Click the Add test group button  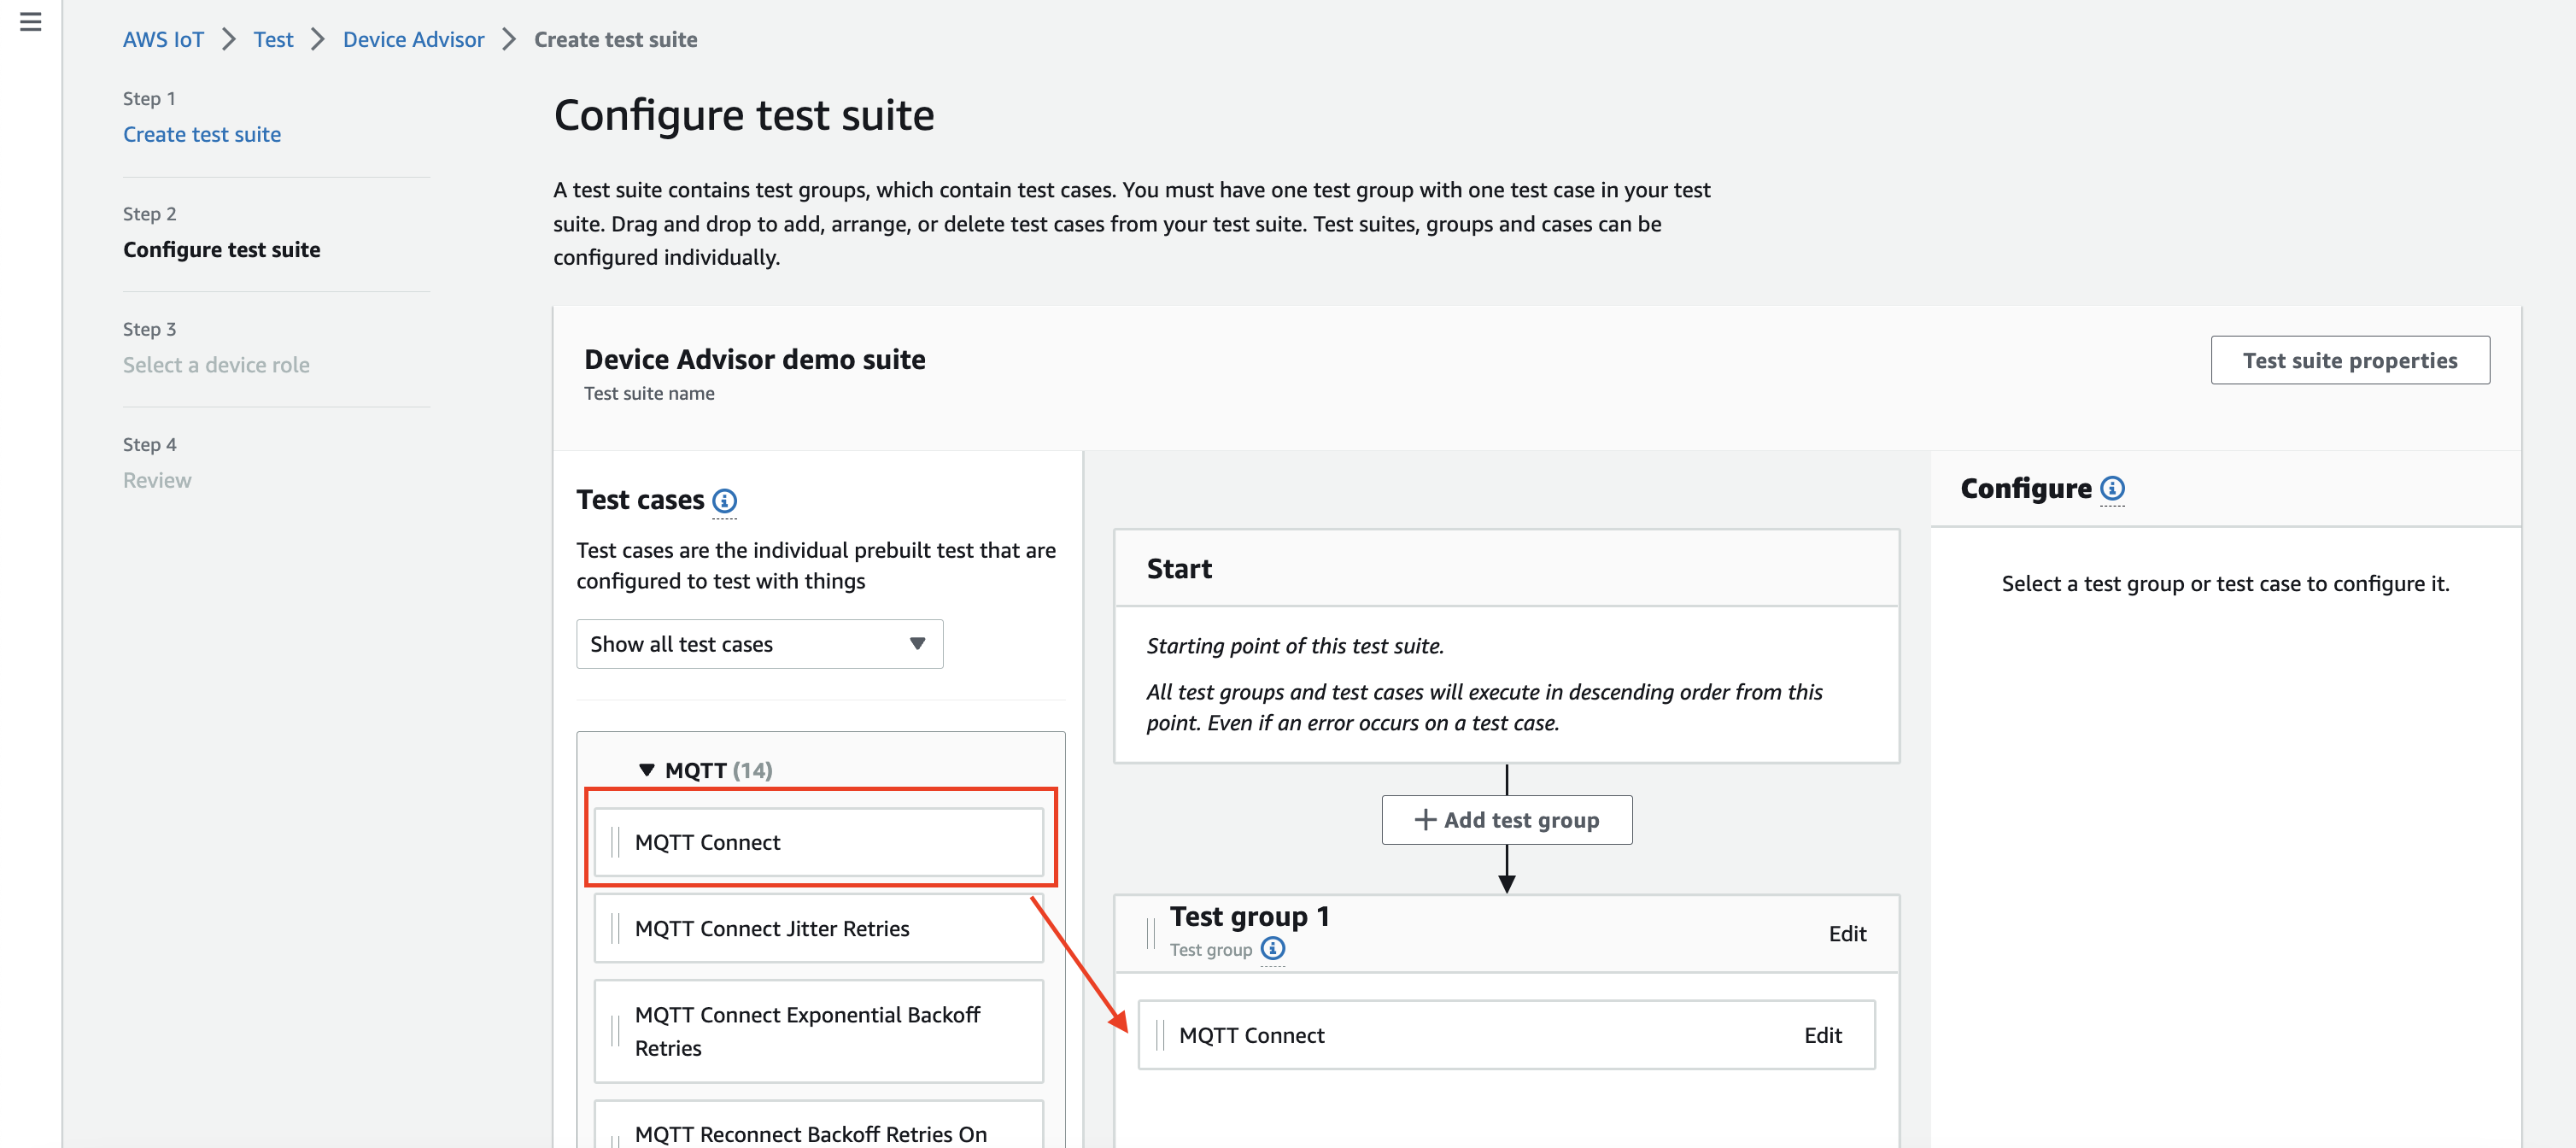[x=1507, y=819]
